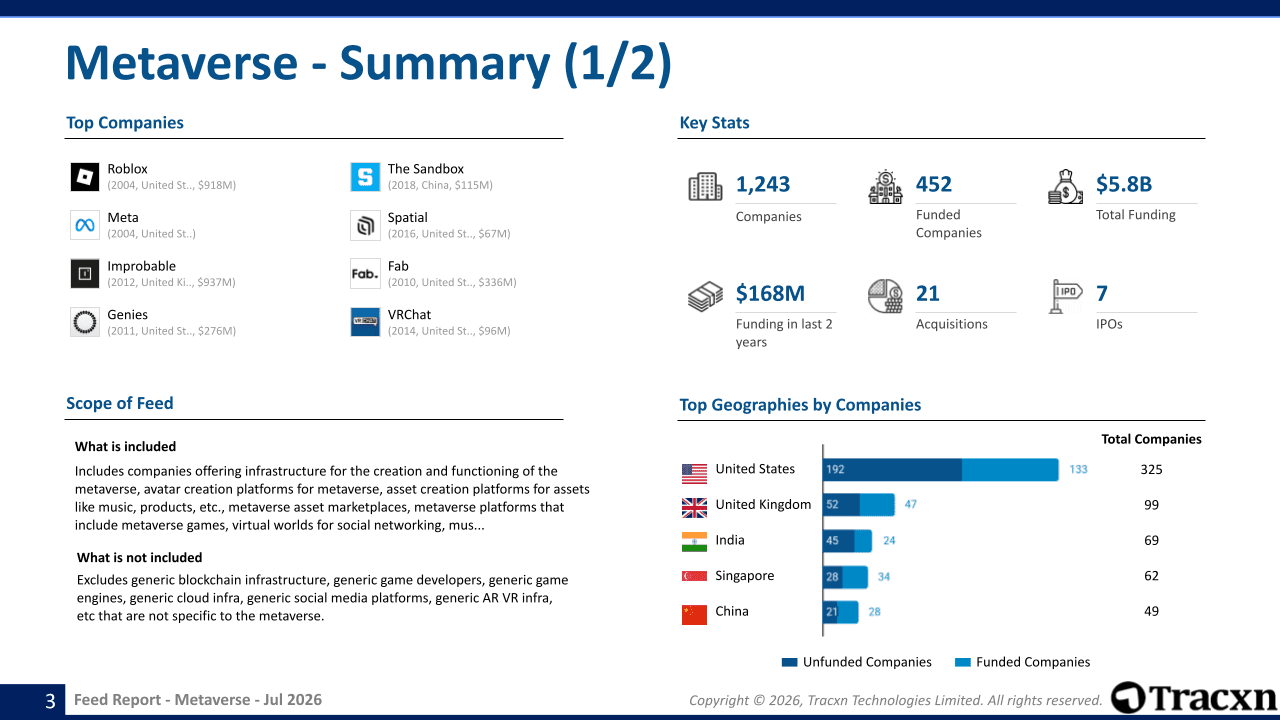Click the Singapore flag icon
This screenshot has height=720, width=1280.
(694, 576)
